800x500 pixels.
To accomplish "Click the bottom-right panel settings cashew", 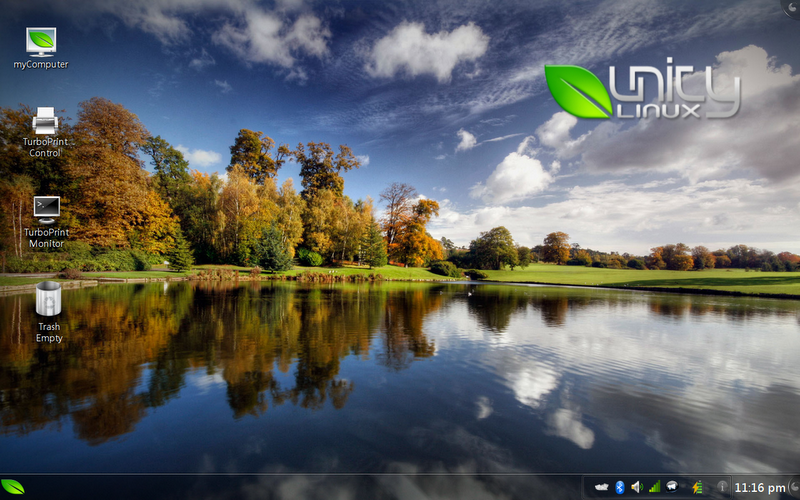I will 793,488.
